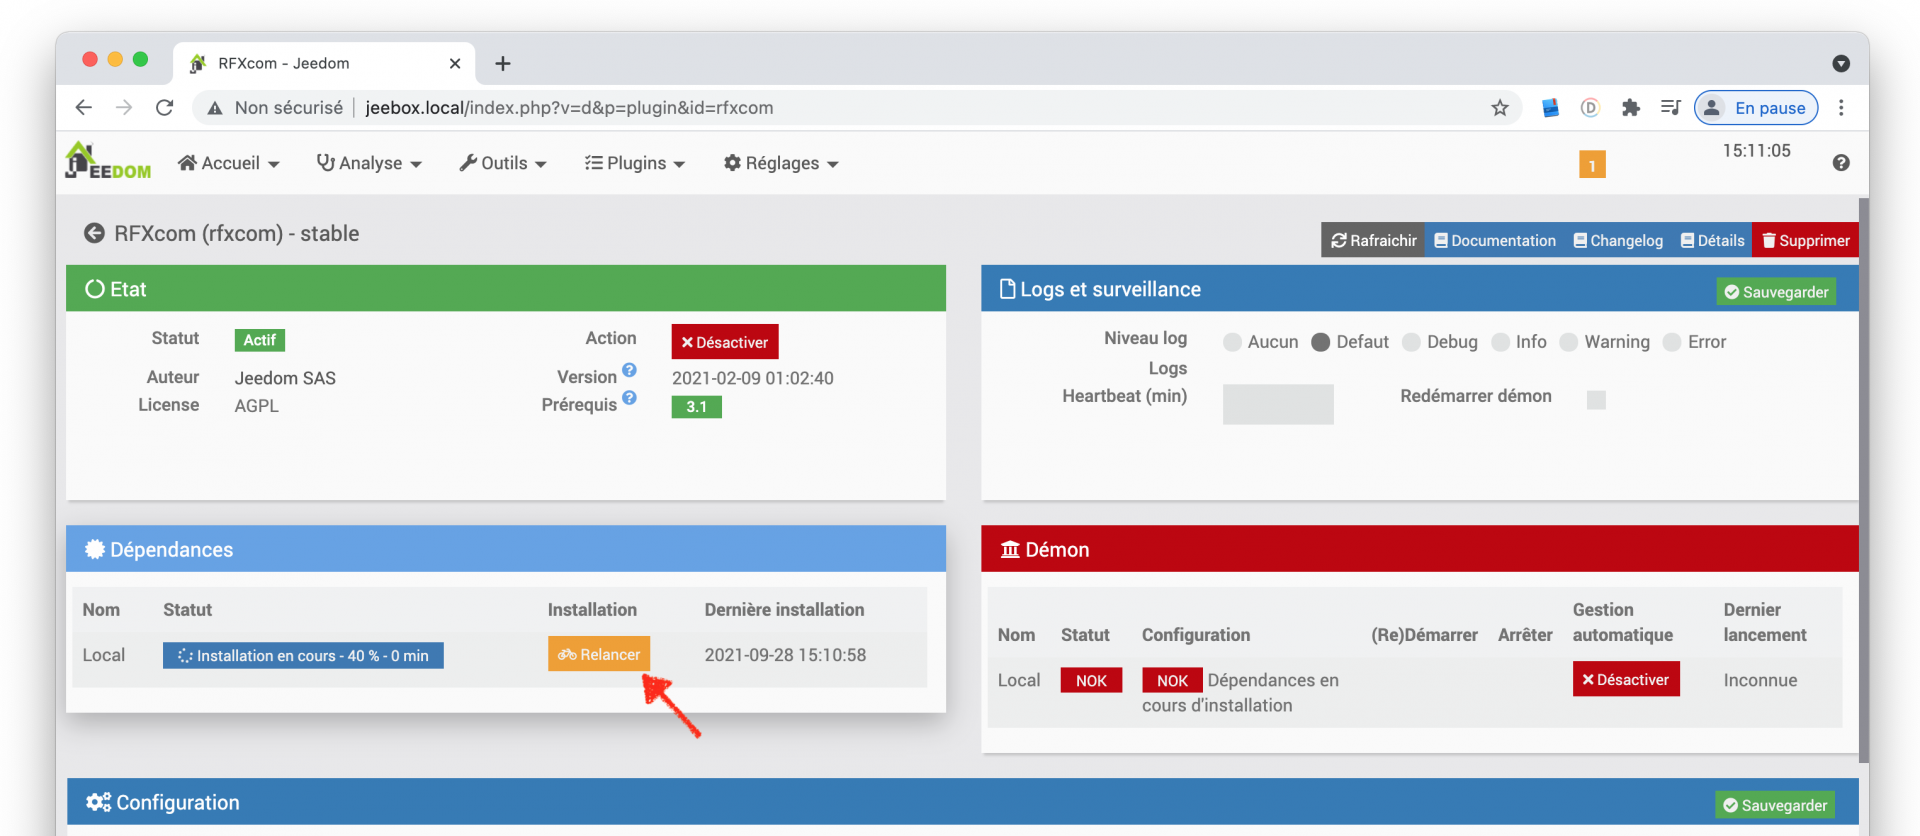Click the AGPL license value
The width and height of the screenshot is (1920, 836).
(257, 406)
